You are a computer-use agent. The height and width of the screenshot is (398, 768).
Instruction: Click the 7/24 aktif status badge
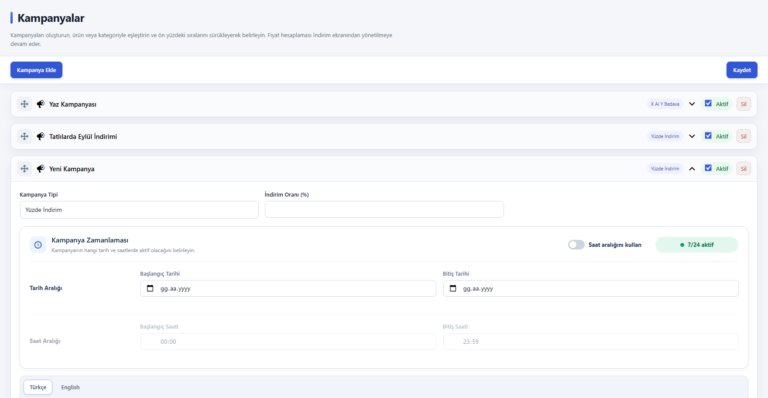[696, 245]
